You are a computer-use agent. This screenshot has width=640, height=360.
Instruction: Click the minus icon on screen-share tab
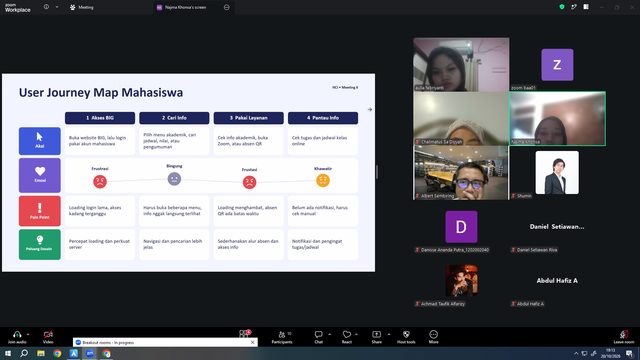coord(227,7)
